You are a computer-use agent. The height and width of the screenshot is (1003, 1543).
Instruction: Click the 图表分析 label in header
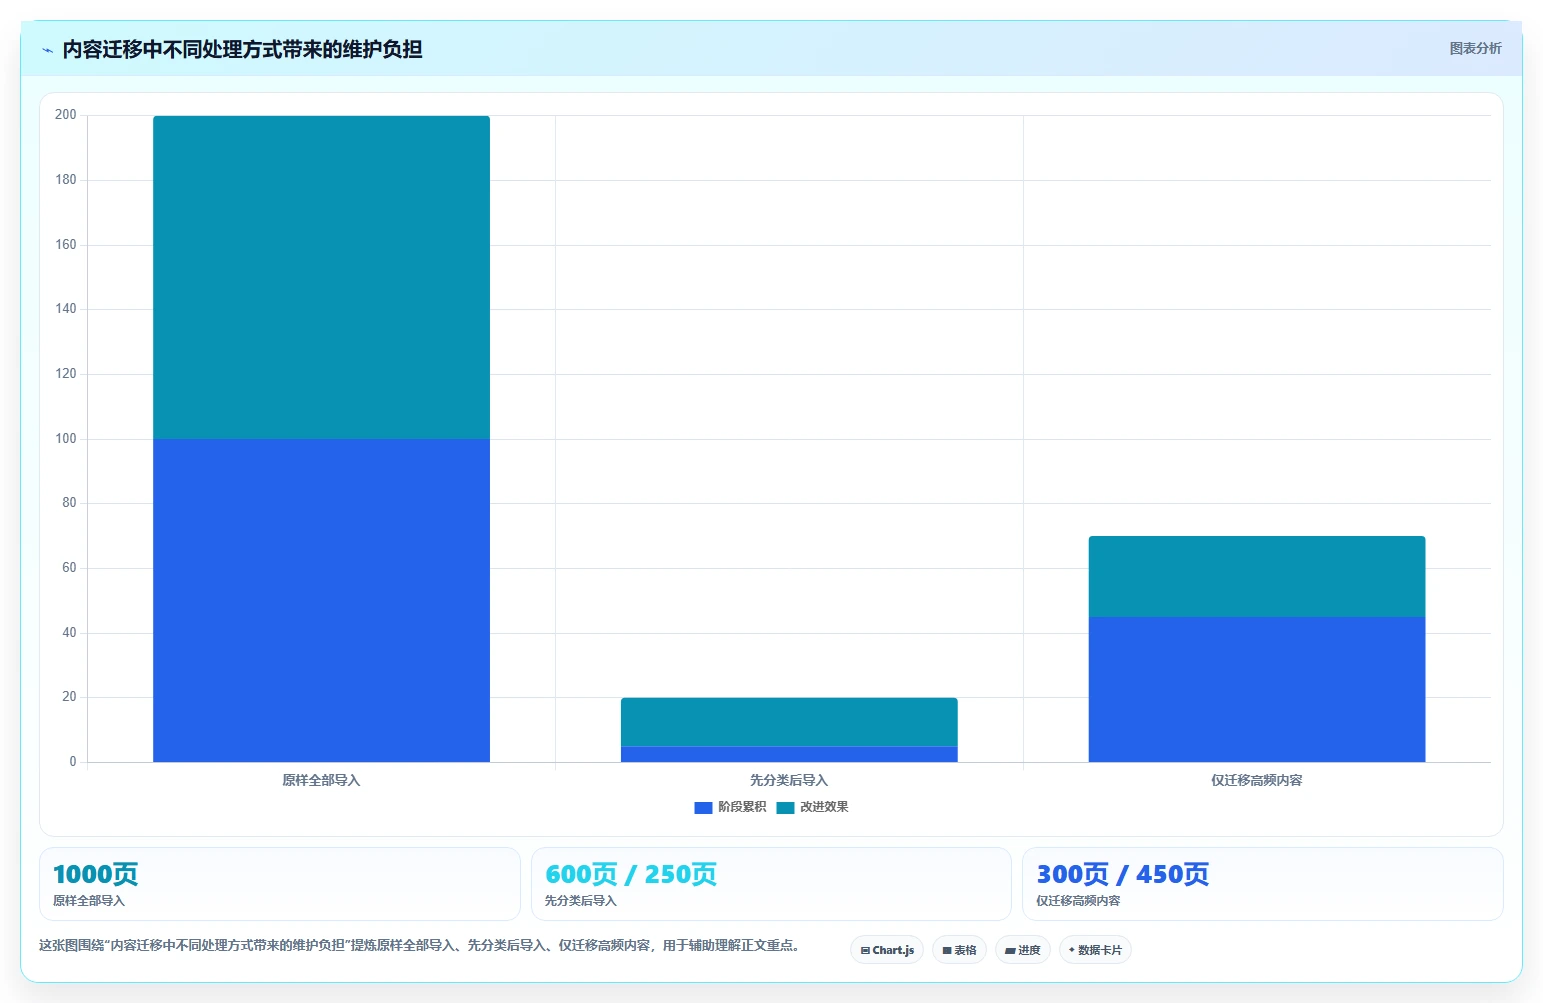(1475, 48)
